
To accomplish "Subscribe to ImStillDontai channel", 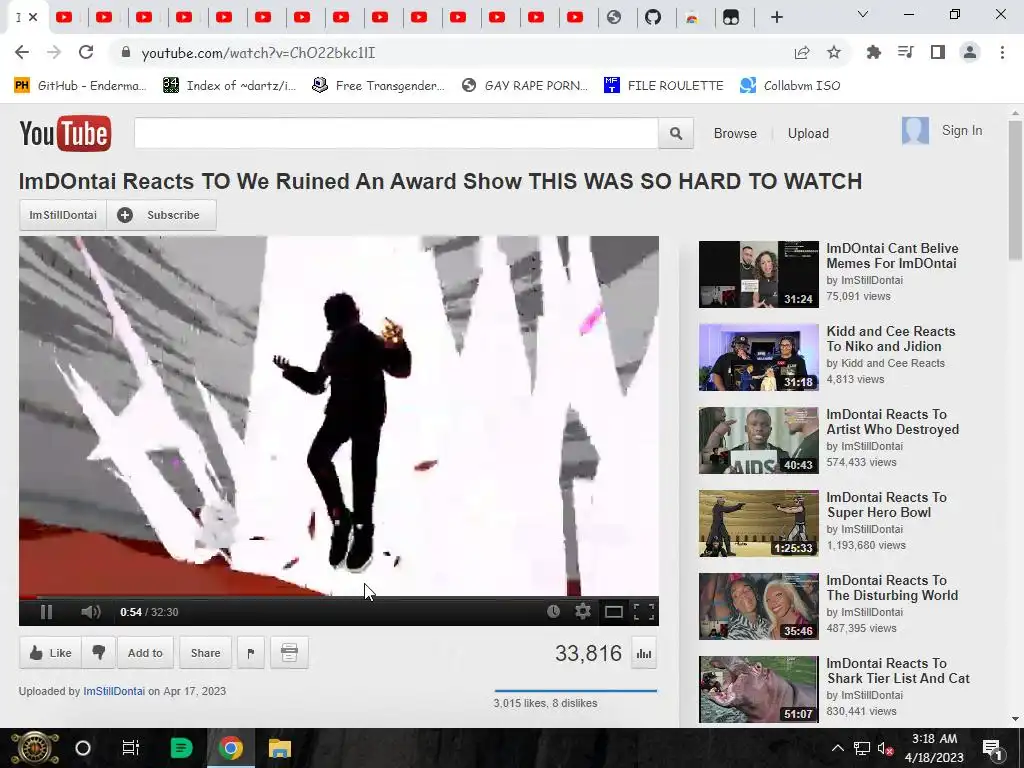I will (161, 215).
